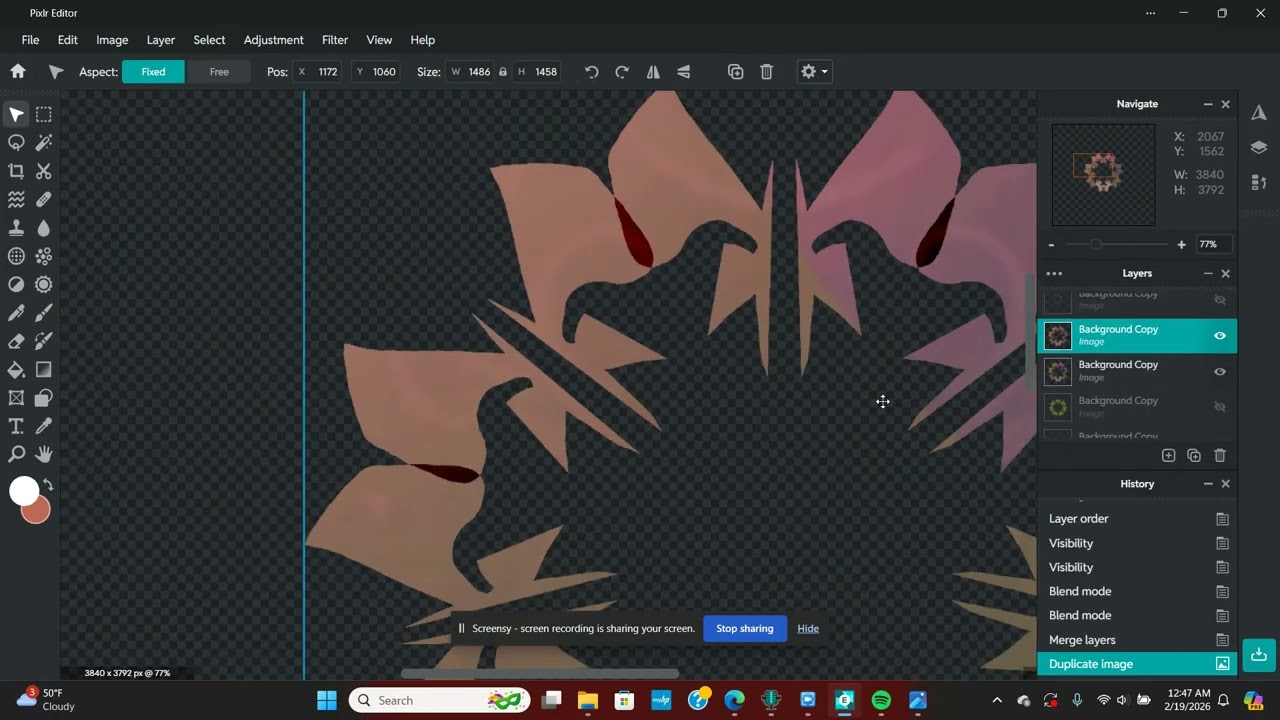Select the Pen tool
Viewport: 1280px width, 720px height.
pos(16,313)
